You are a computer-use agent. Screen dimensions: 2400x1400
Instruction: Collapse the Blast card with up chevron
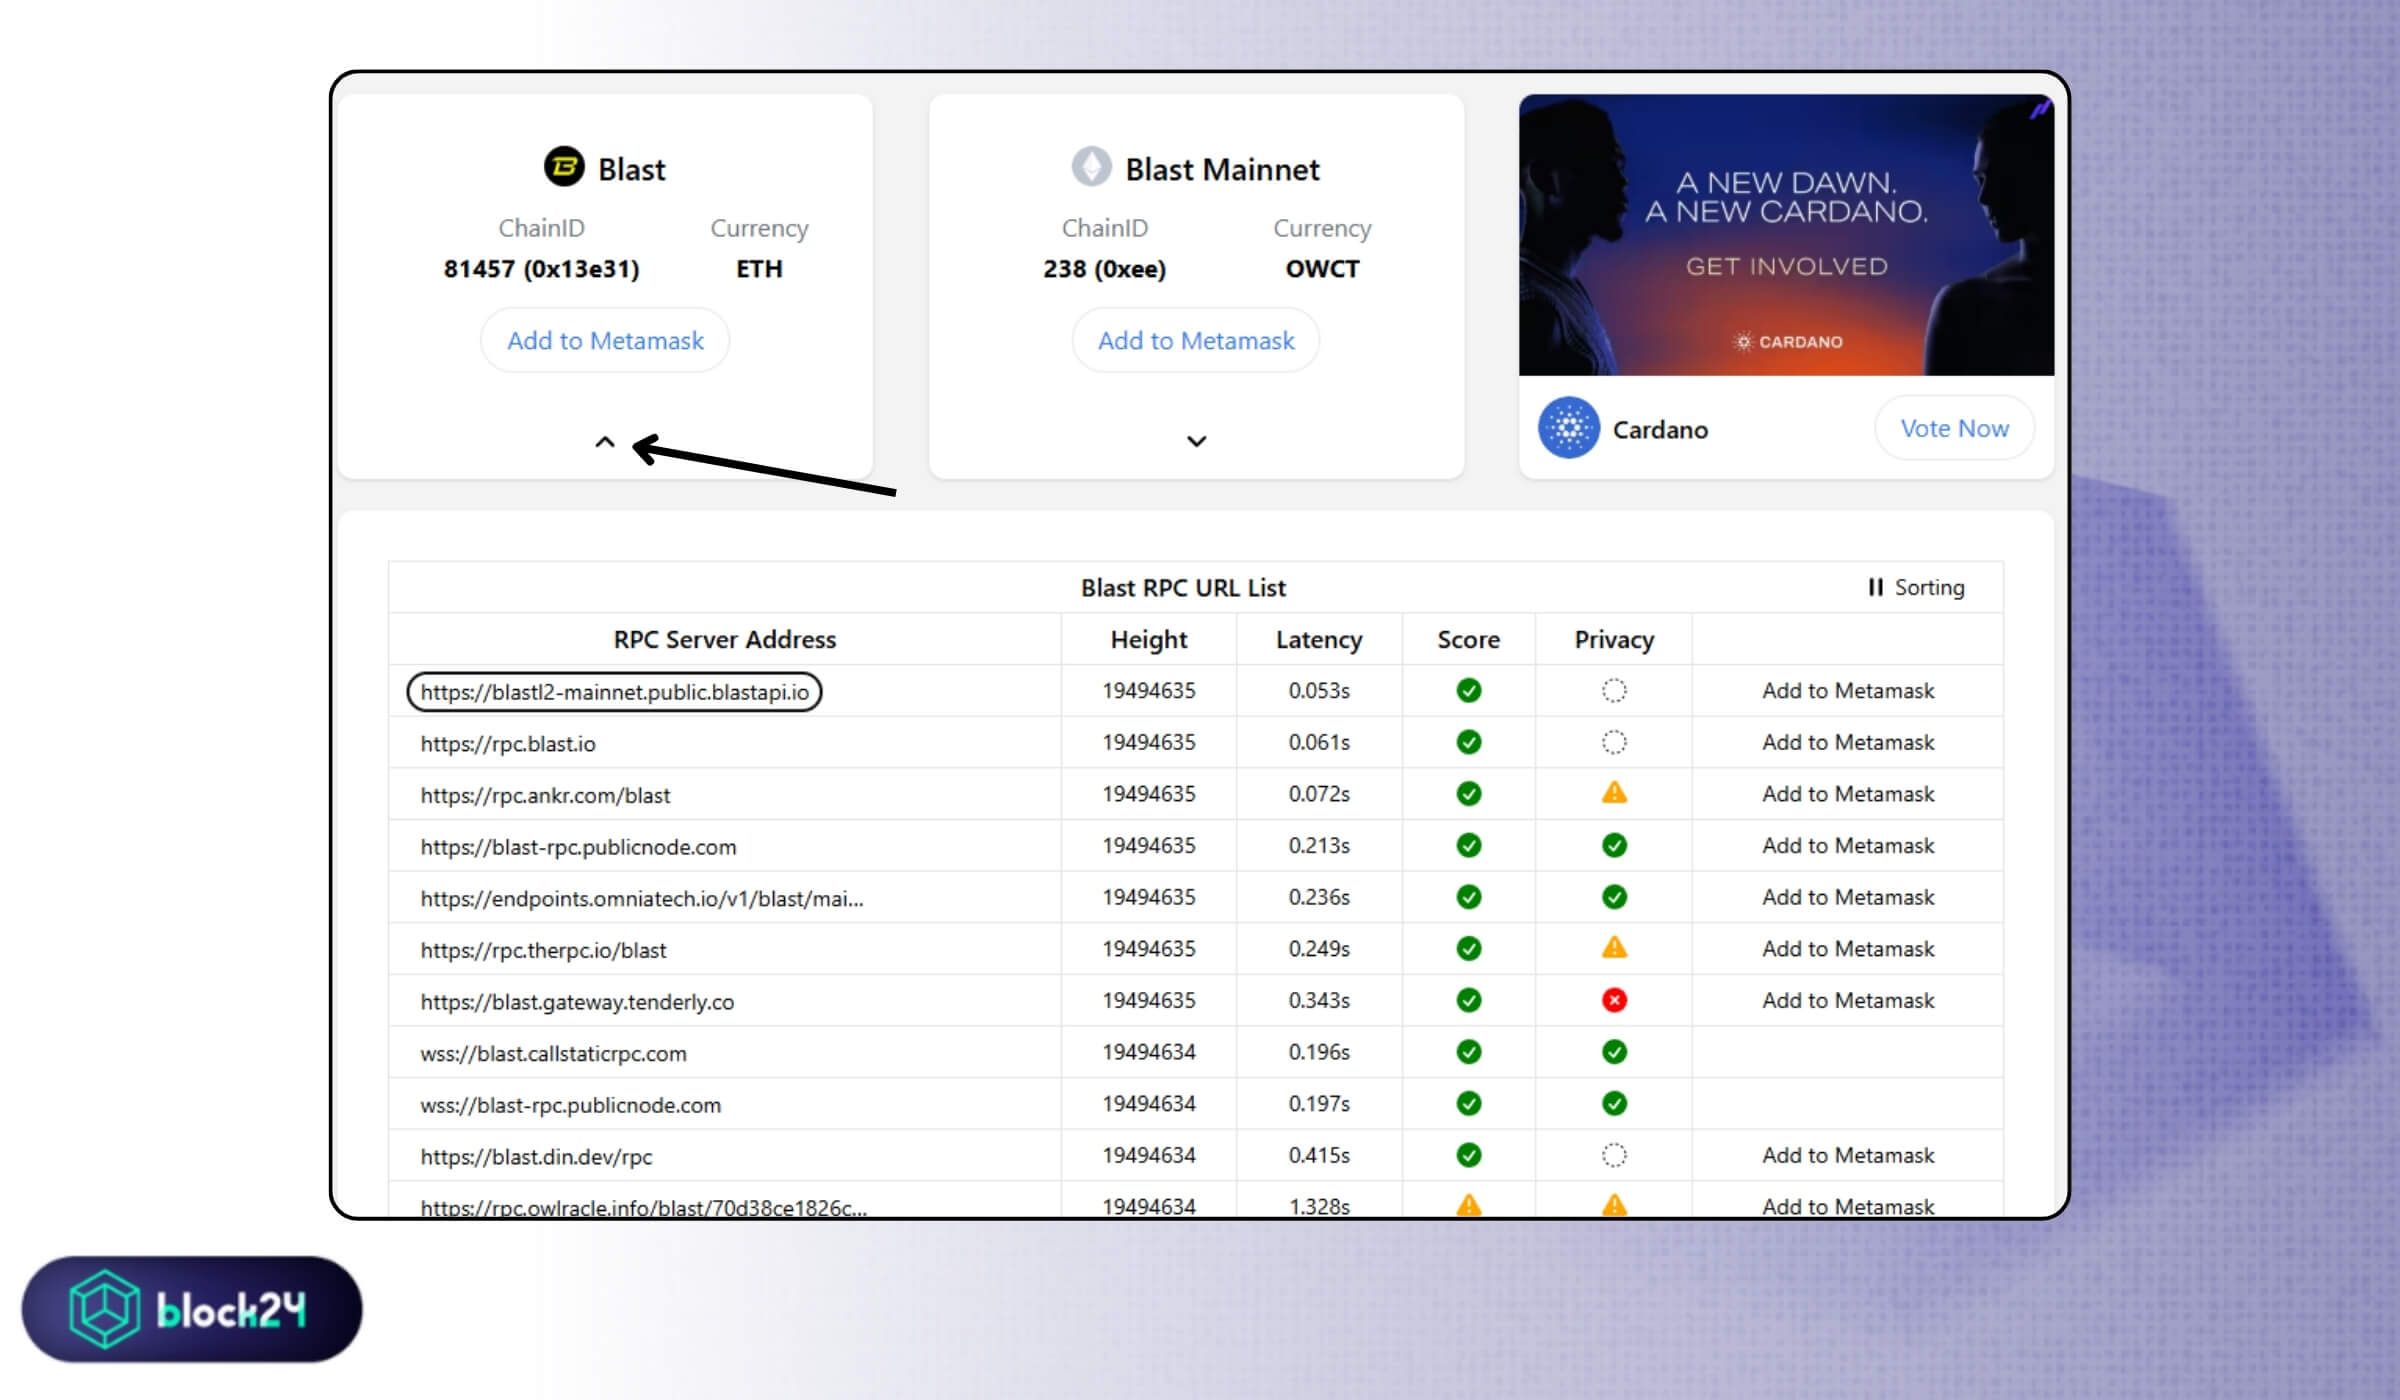click(605, 441)
